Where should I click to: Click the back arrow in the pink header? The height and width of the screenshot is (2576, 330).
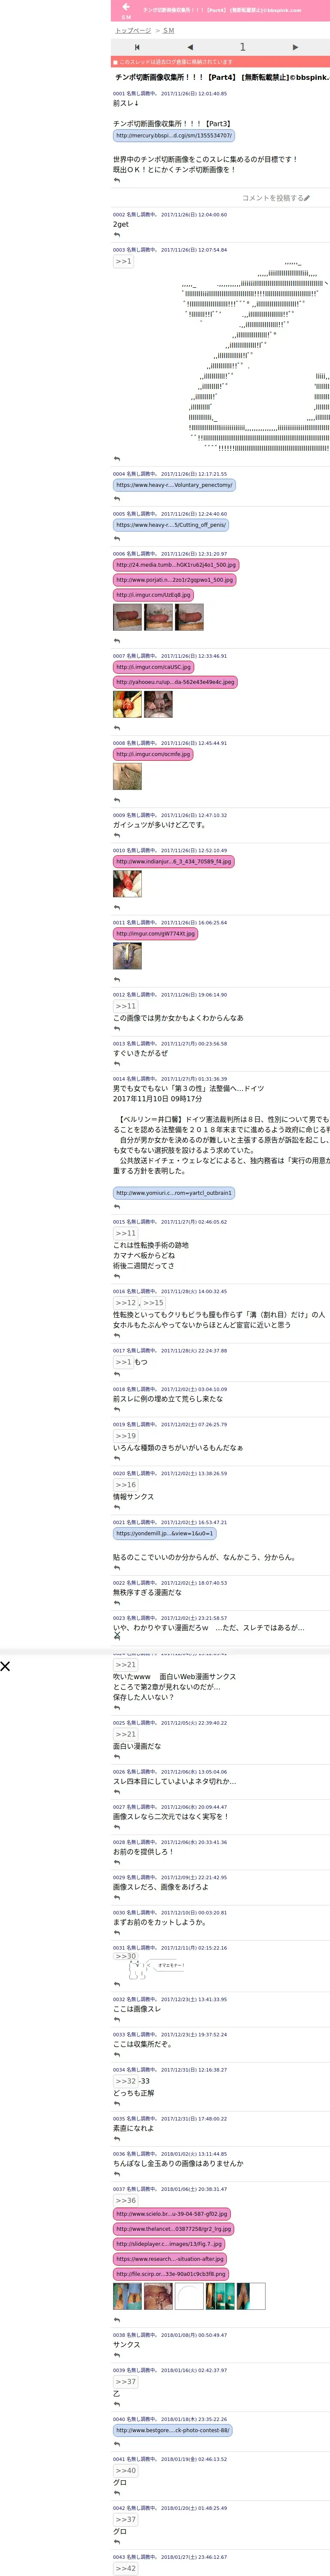pos(126,7)
